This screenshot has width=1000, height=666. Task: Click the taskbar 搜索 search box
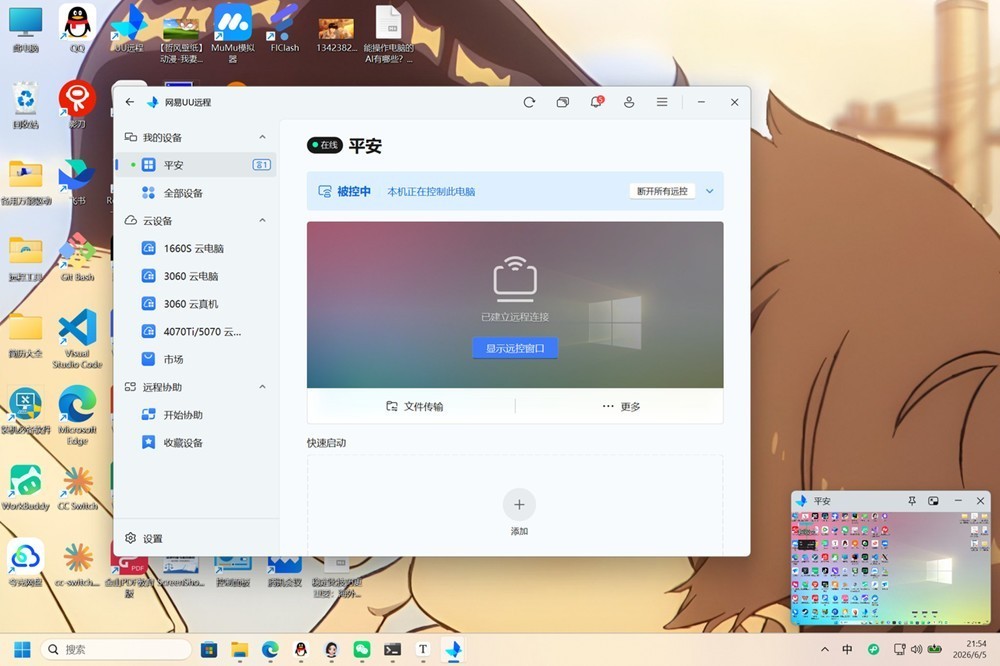tap(116, 649)
